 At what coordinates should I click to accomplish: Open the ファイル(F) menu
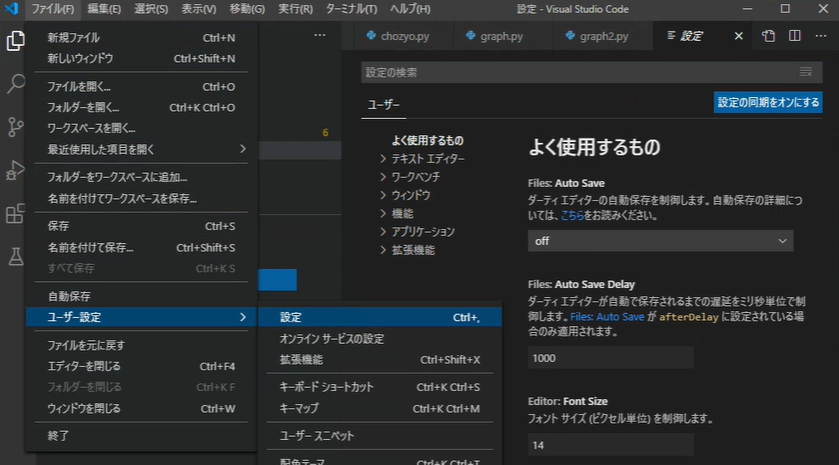[52, 9]
